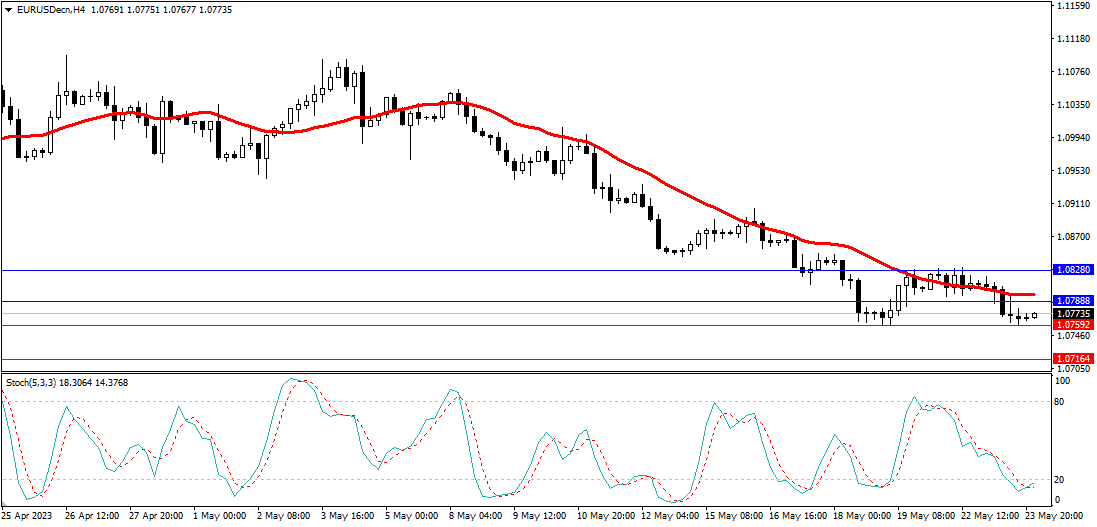The image size is (1097, 527).
Task: Click the stochastic scale value 20
Action: [1059, 479]
